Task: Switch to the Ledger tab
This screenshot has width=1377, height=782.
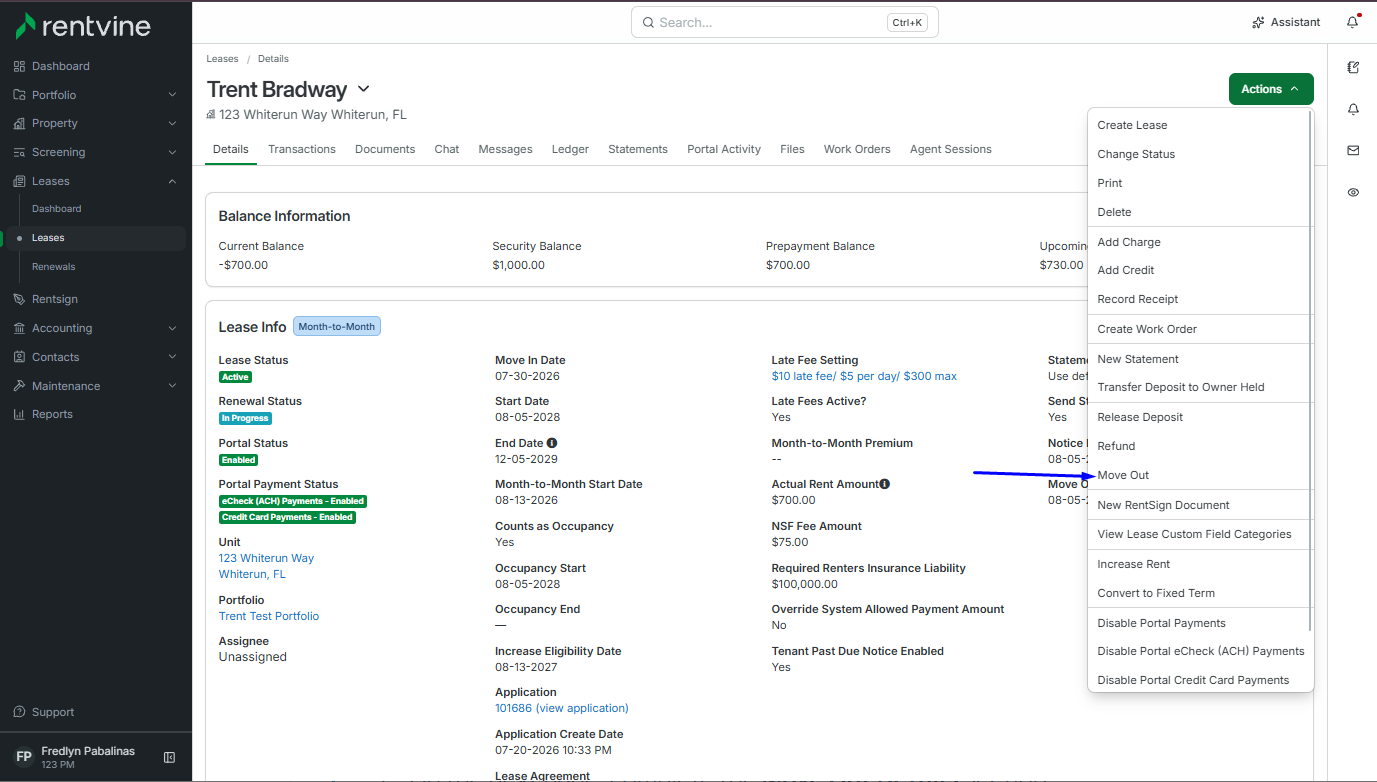Action: [570, 149]
